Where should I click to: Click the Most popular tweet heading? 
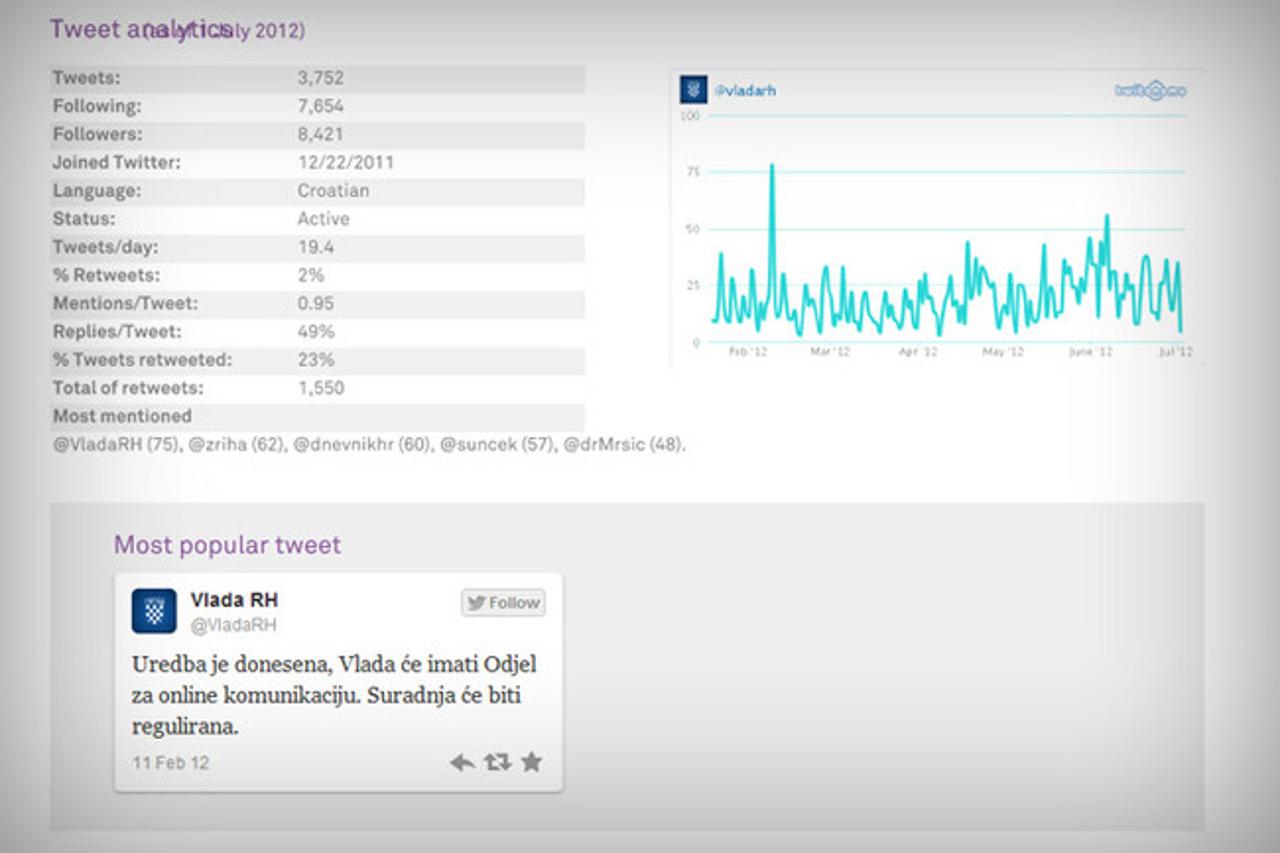pyautogui.click(x=227, y=545)
